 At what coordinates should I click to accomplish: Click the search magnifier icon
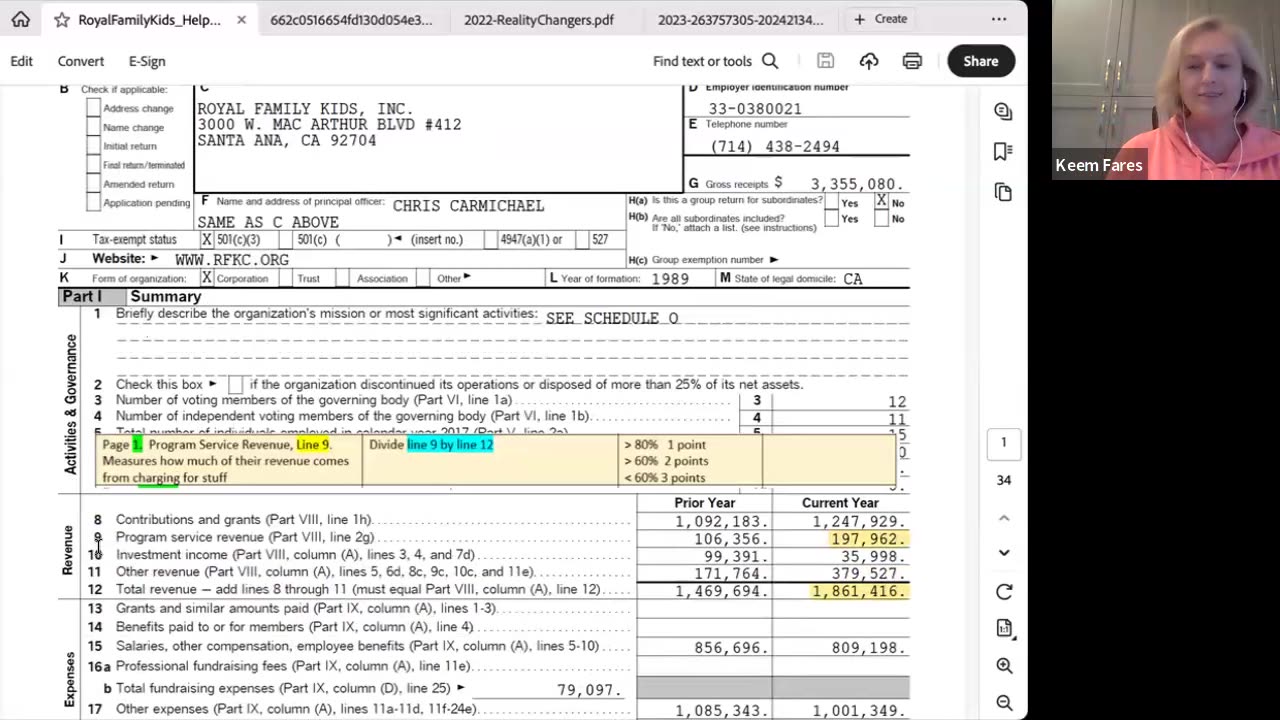(x=770, y=61)
